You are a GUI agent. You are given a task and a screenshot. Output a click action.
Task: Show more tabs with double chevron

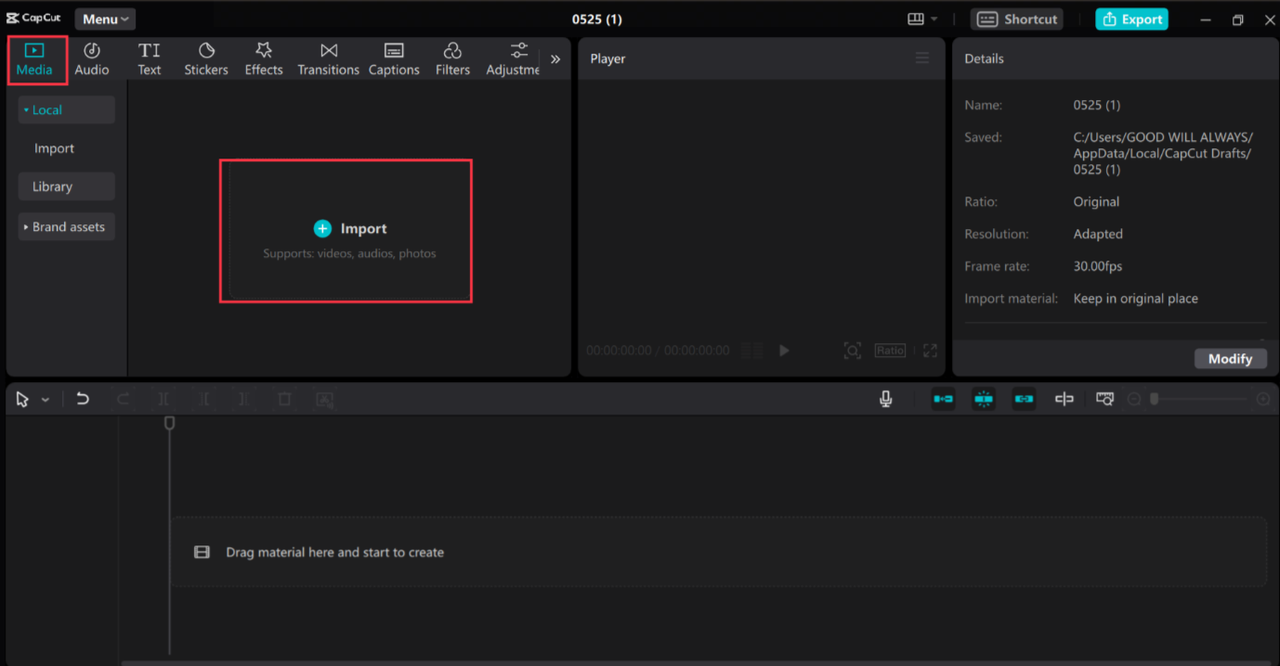[555, 59]
